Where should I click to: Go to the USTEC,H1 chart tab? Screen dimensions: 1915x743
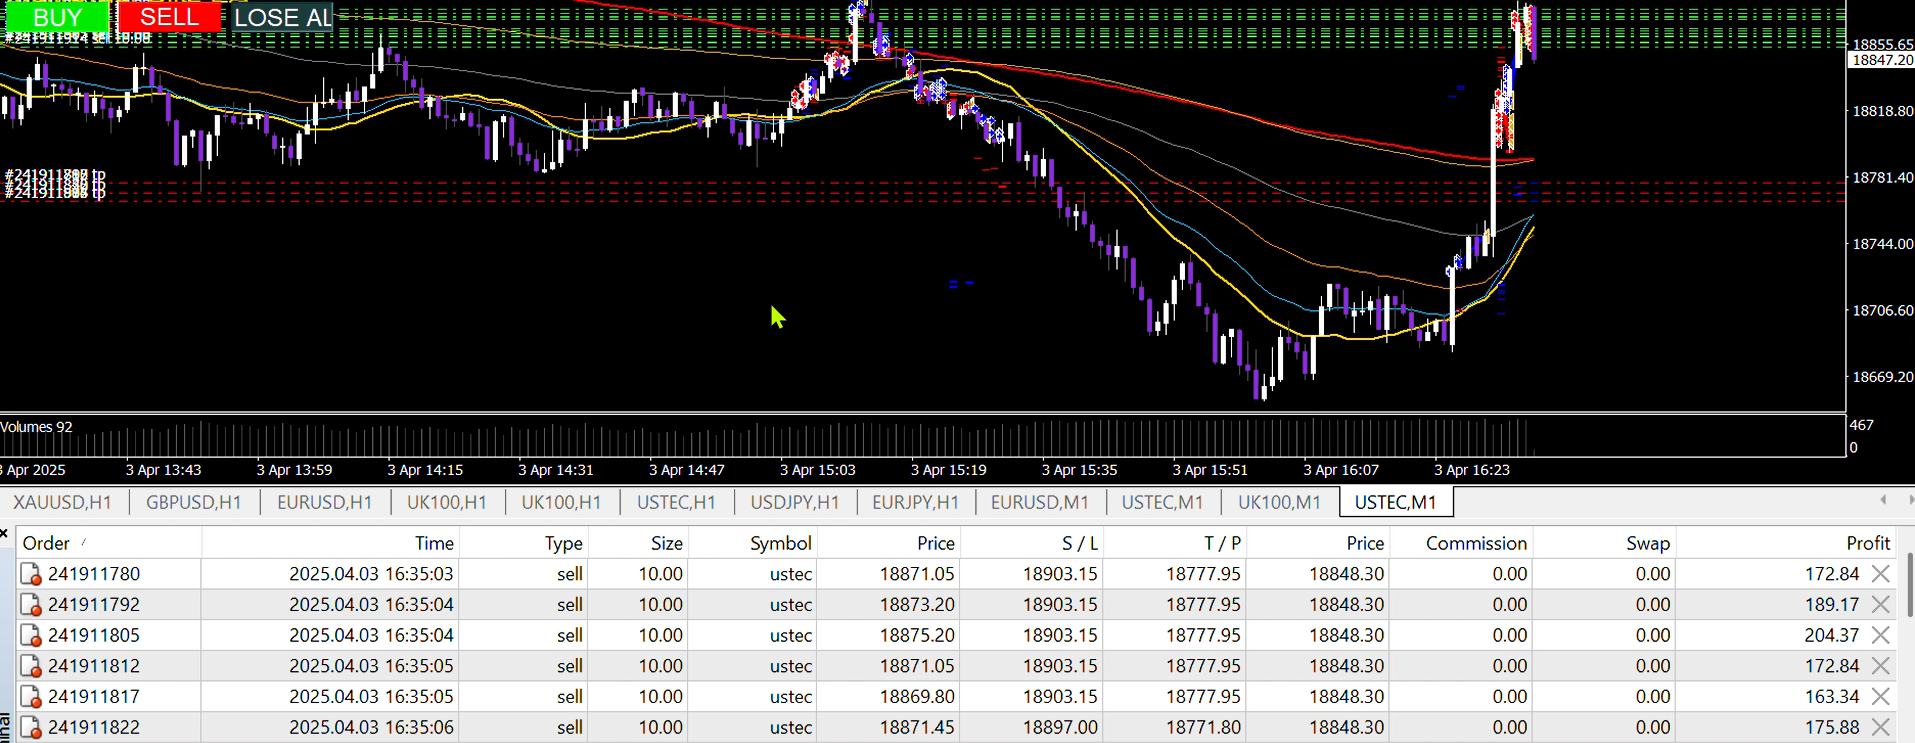pos(677,502)
